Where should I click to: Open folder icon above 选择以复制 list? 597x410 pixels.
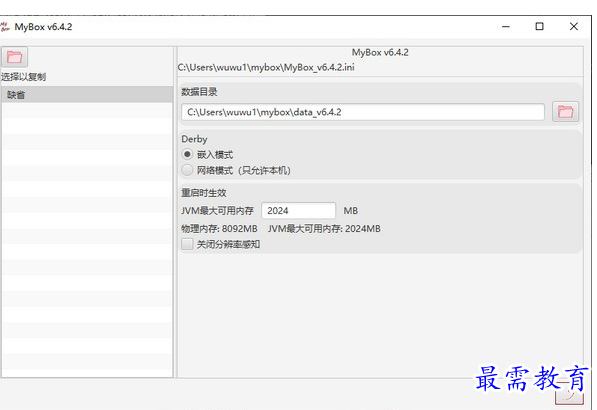tap(14, 57)
